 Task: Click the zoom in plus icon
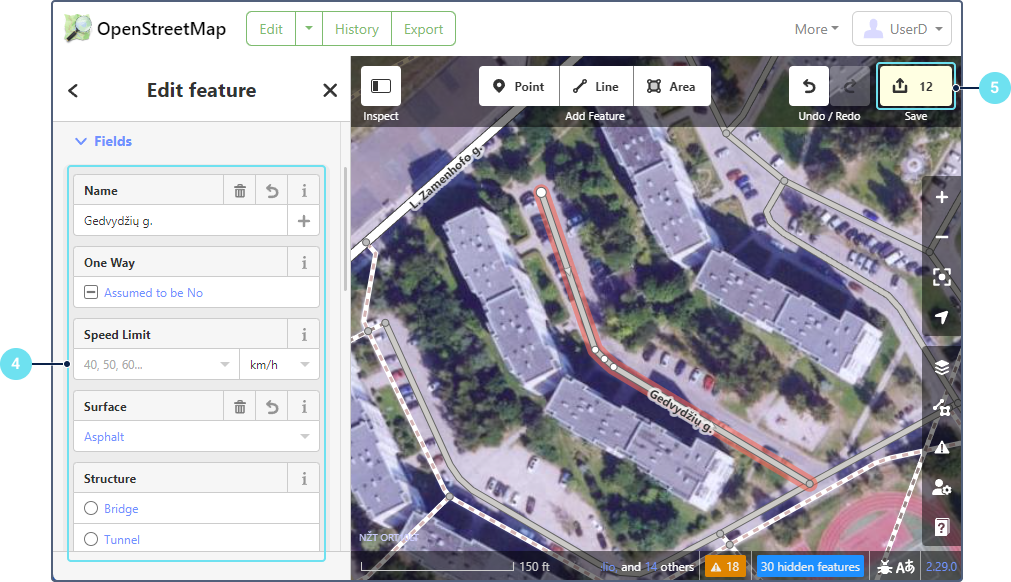coord(941,197)
